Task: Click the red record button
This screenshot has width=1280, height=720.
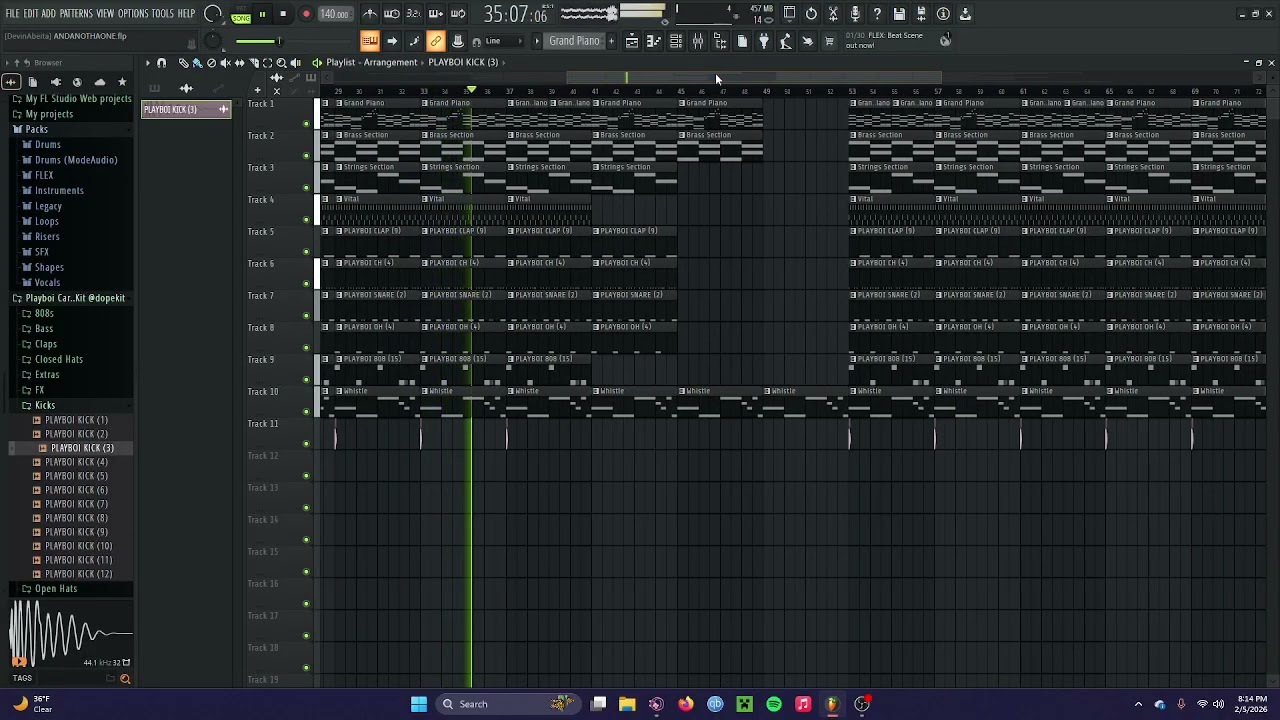Action: (306, 14)
